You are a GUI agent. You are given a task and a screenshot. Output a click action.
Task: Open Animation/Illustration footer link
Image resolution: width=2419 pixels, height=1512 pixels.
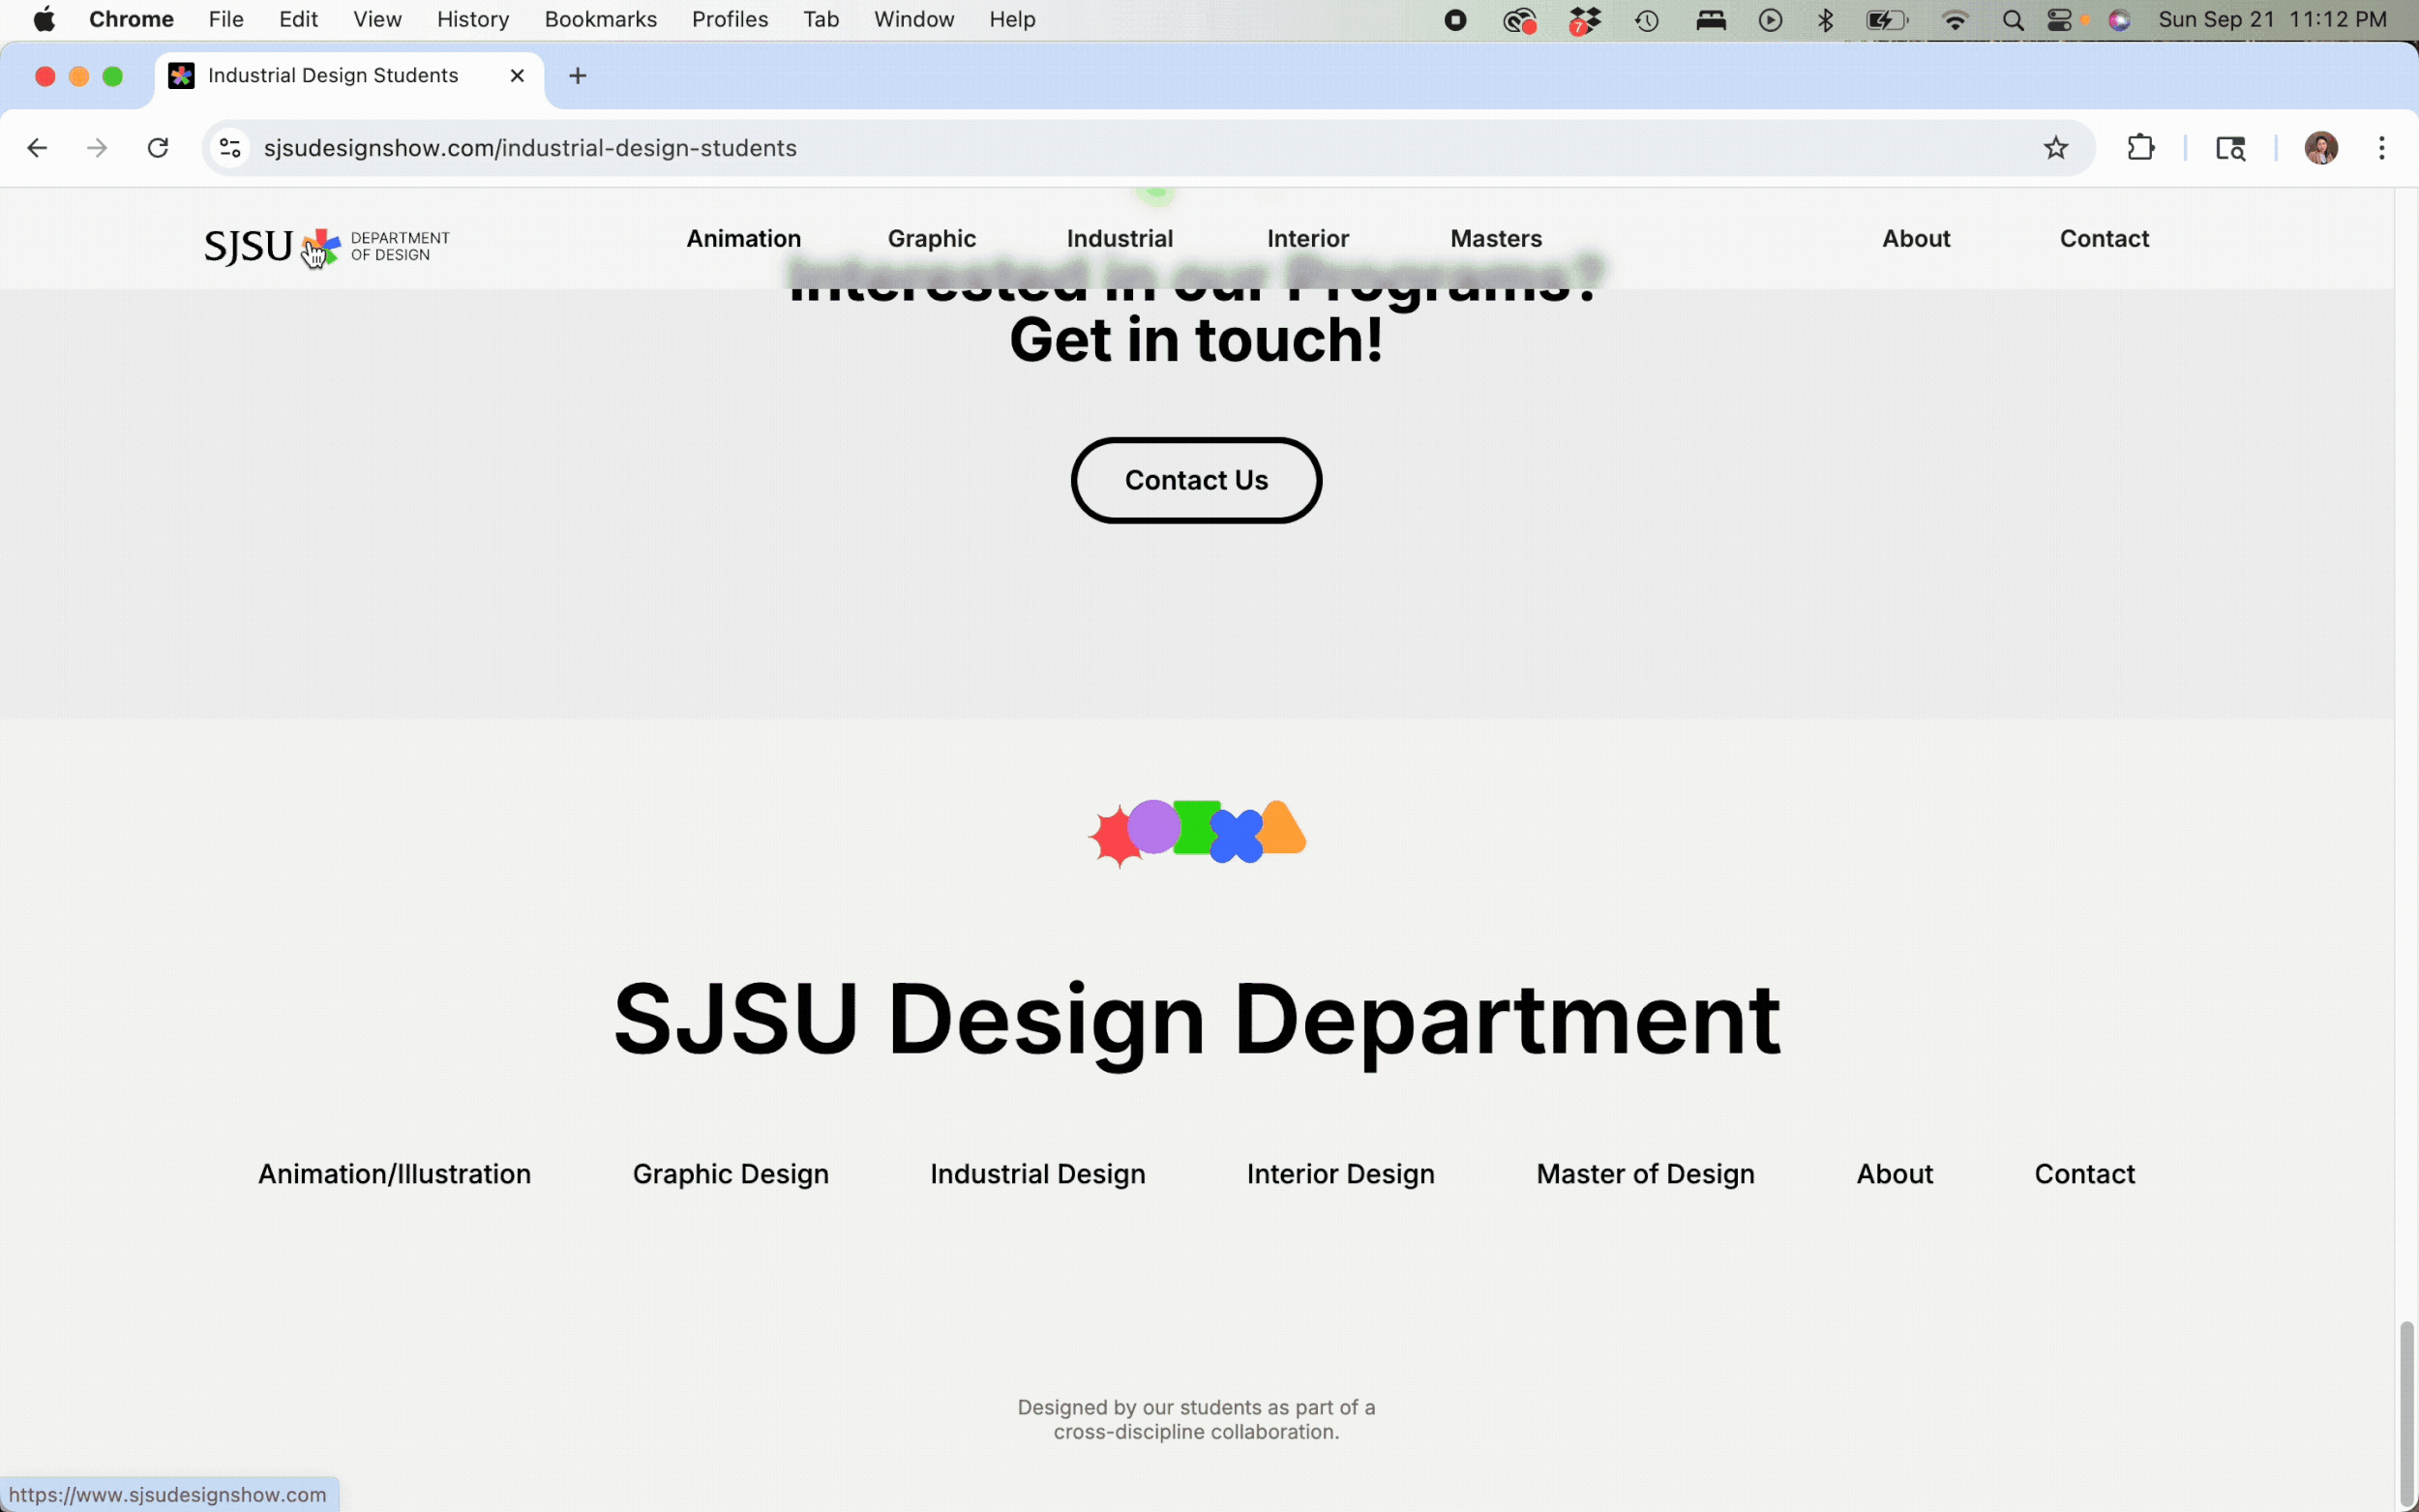point(394,1173)
